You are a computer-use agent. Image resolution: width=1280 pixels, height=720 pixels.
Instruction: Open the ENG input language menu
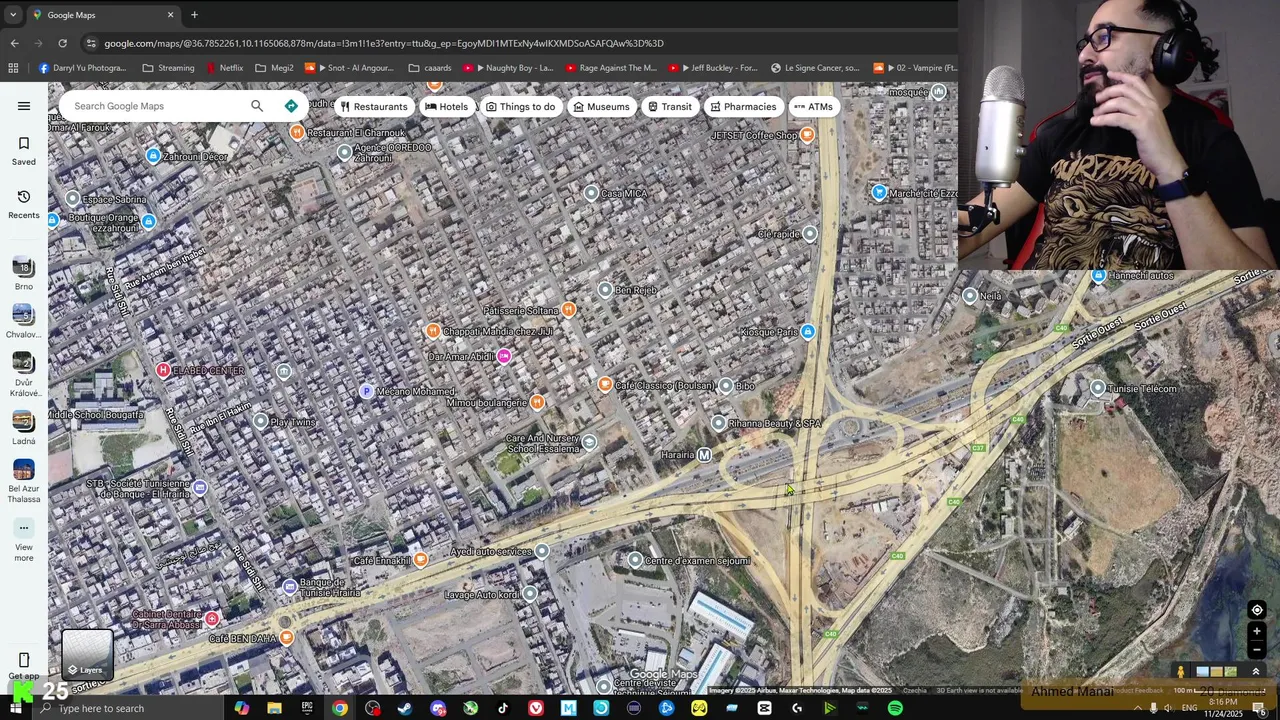coord(1190,708)
